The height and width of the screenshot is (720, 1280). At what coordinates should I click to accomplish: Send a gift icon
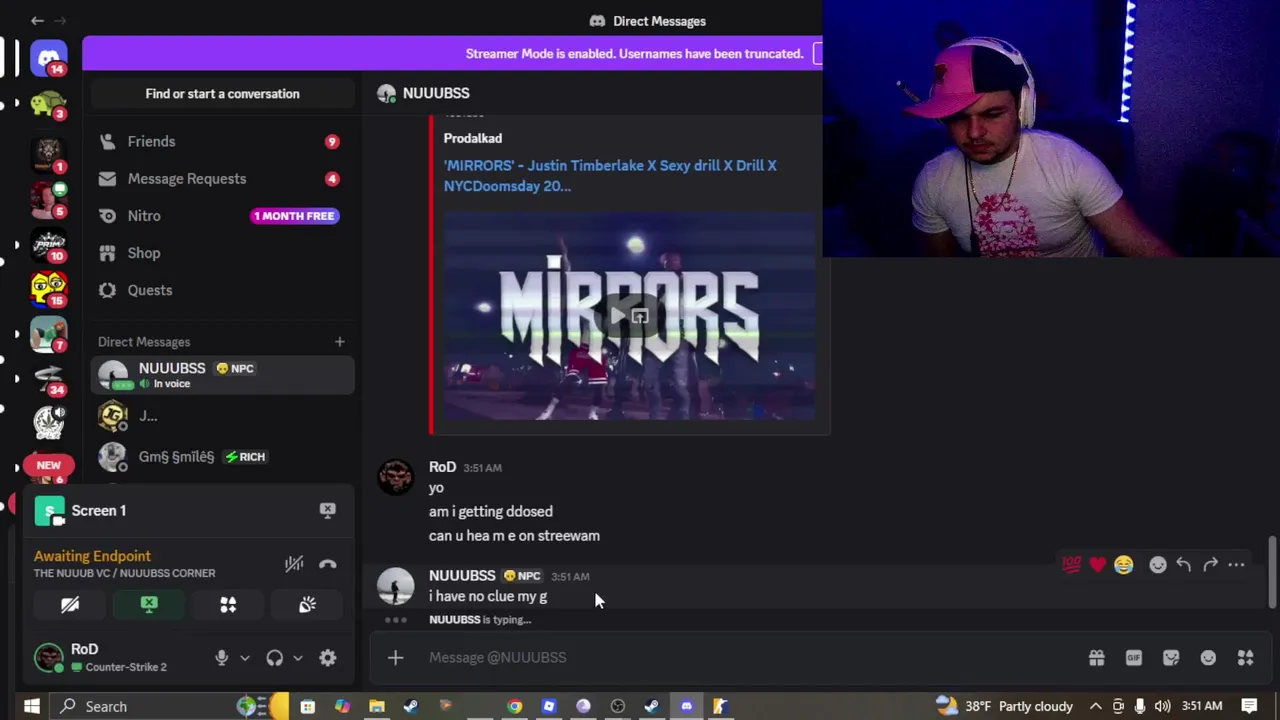tap(1096, 657)
